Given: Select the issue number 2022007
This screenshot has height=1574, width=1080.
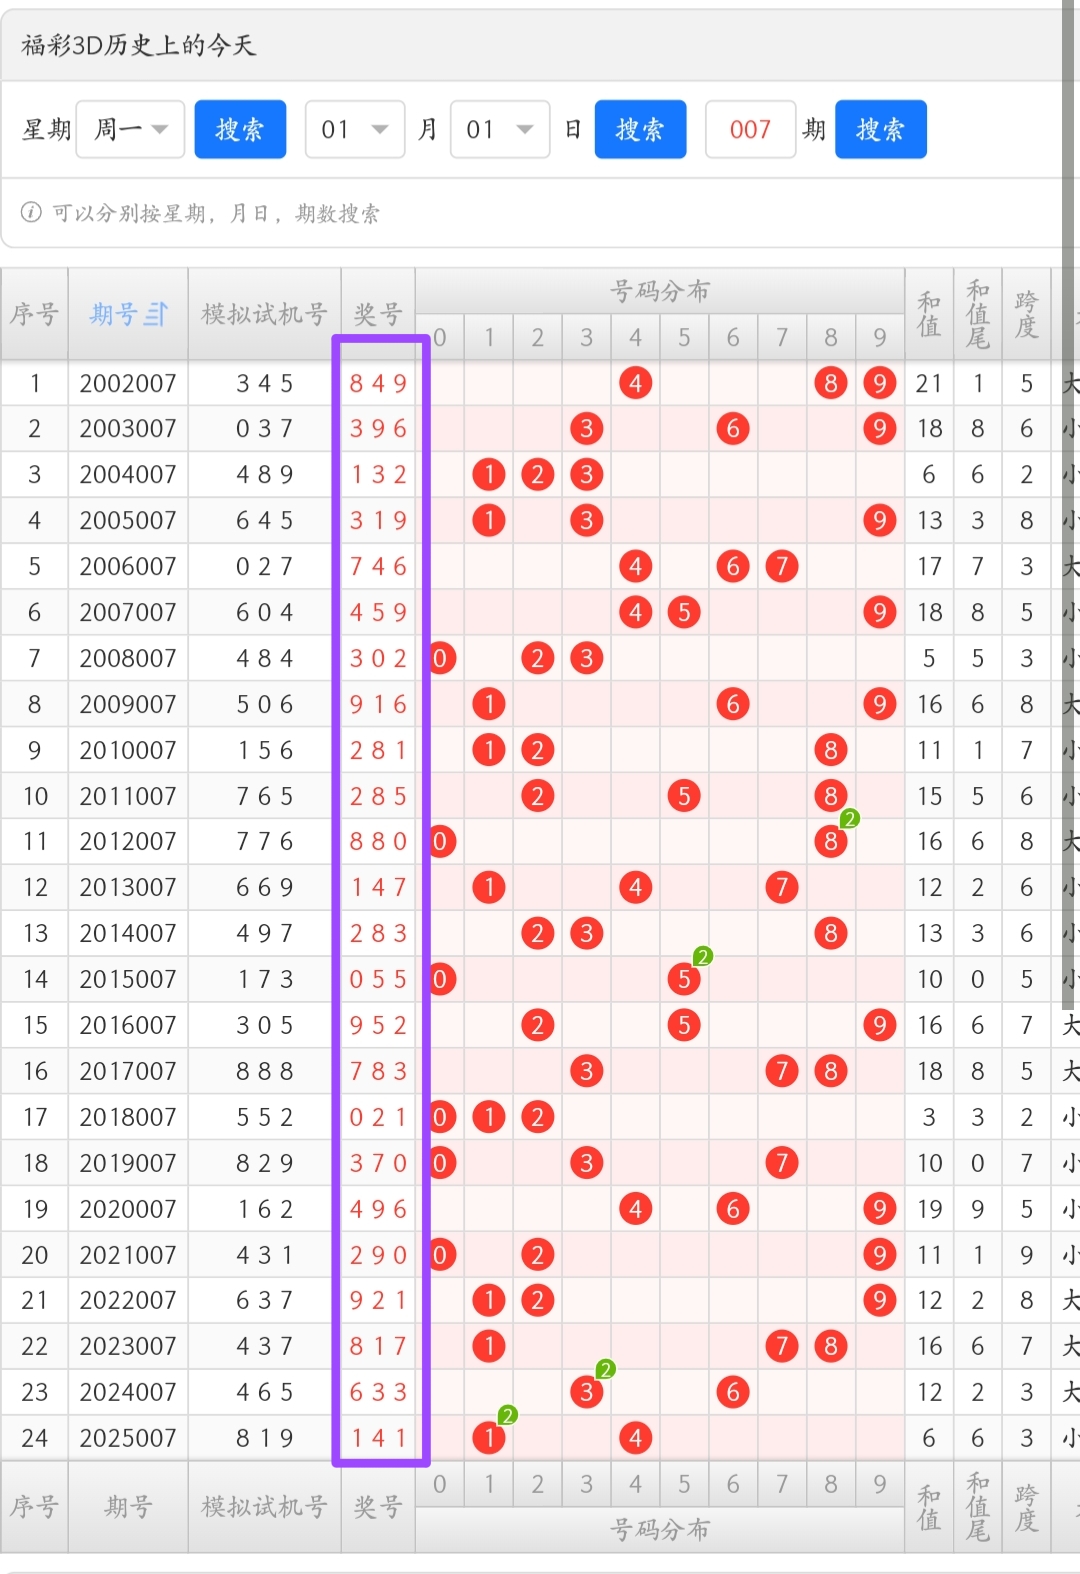Looking at the screenshot, I should pyautogui.click(x=128, y=1300).
